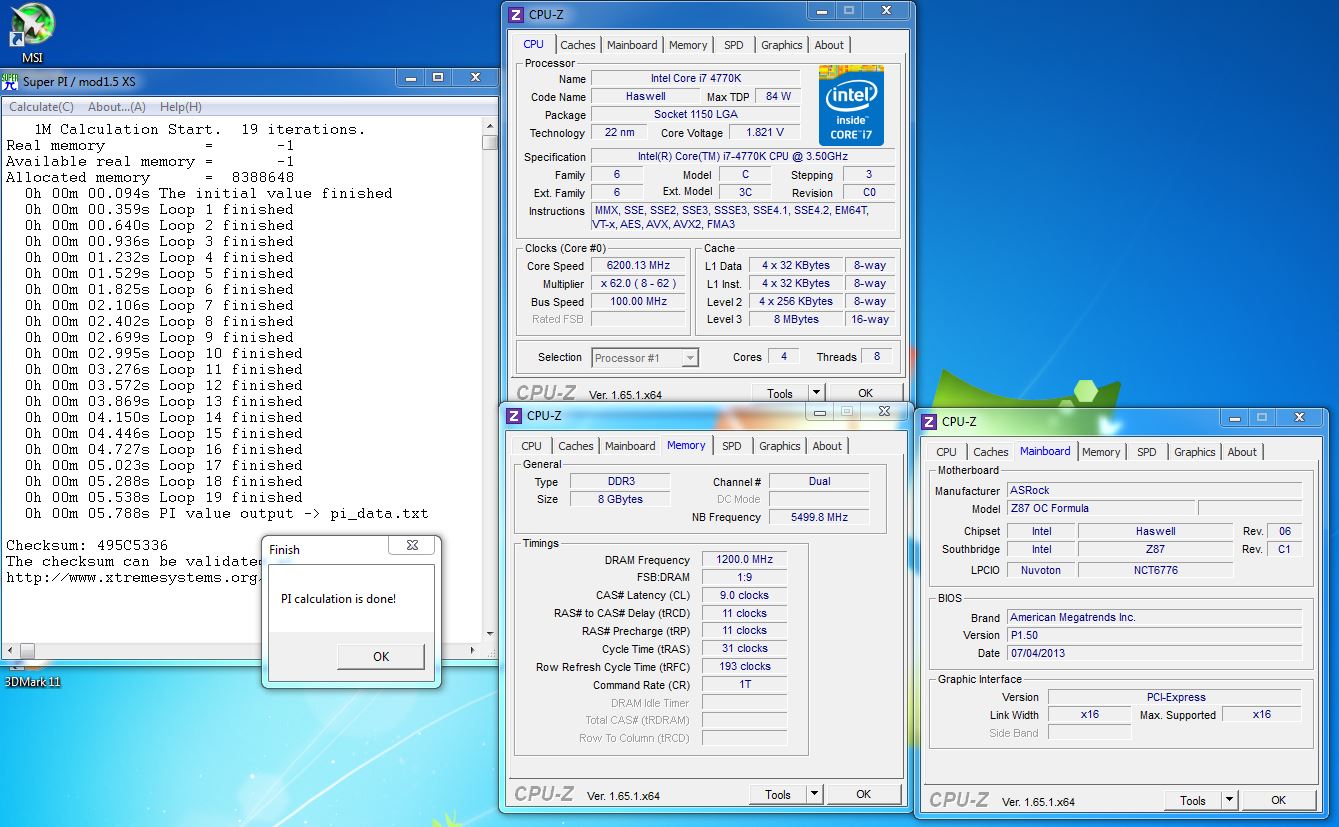1339x827 pixels.
Task: Click OK button in top CPU-Z window
Action: pos(866,393)
